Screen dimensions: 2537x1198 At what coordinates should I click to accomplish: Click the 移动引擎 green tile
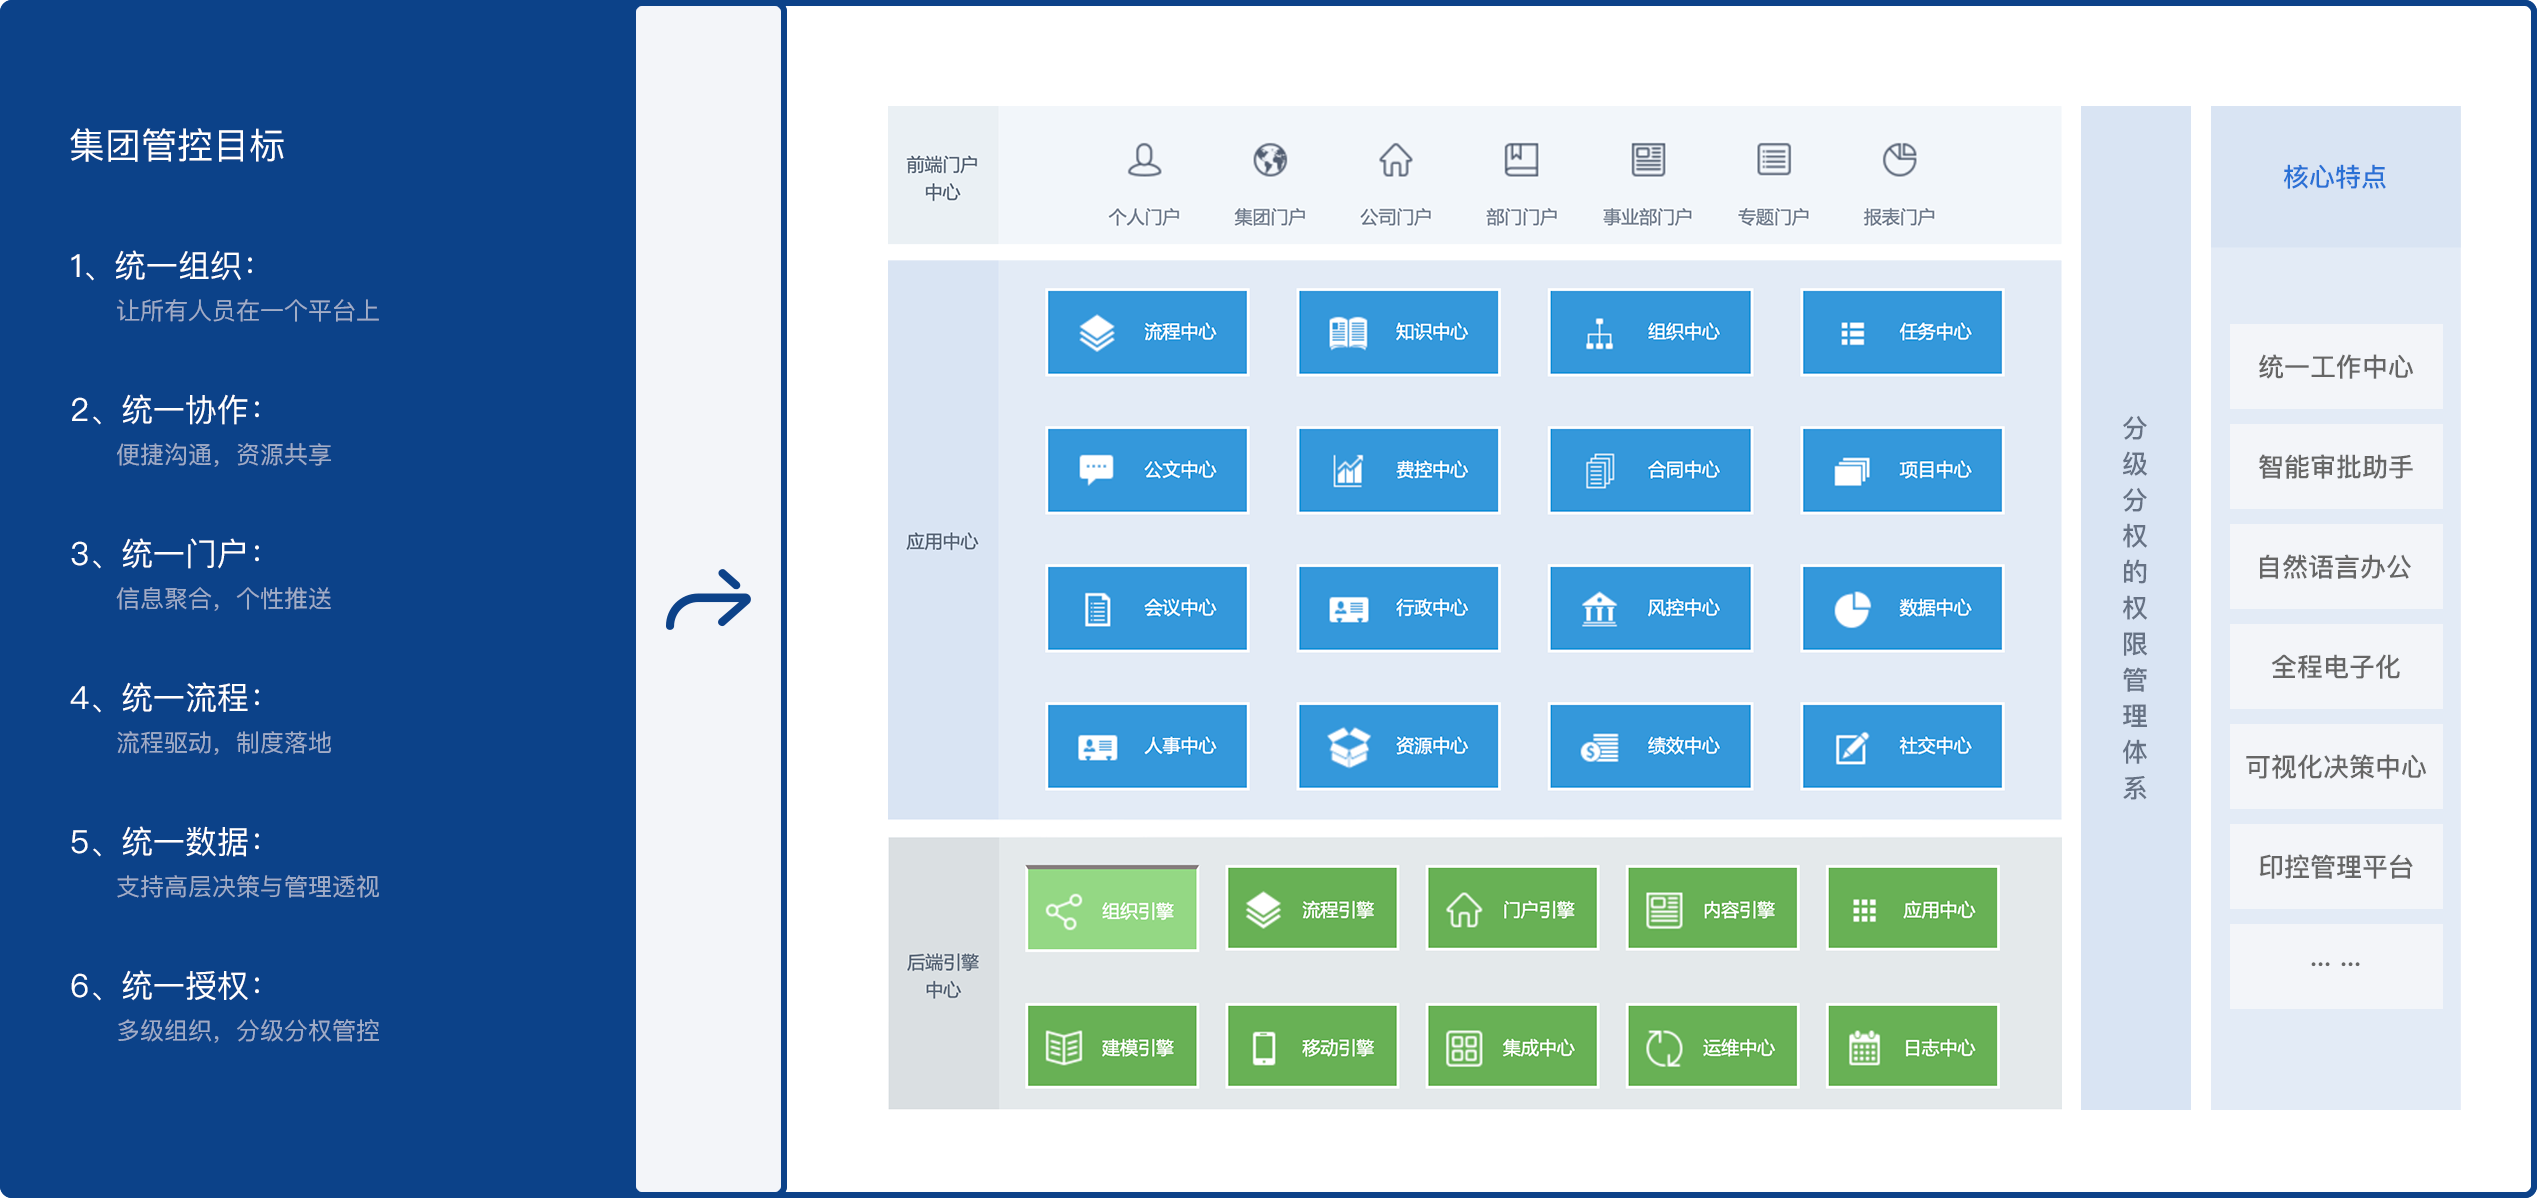[x=1312, y=1047]
